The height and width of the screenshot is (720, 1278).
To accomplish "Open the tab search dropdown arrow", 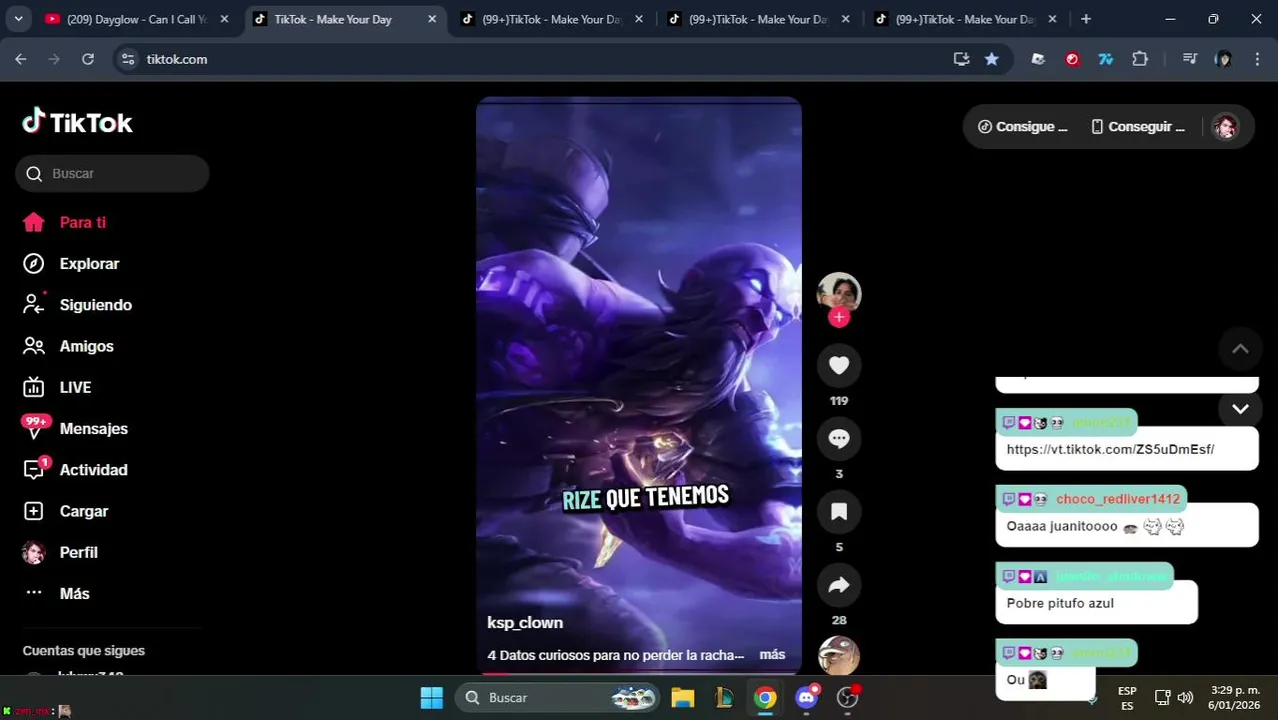I will (x=17, y=19).
